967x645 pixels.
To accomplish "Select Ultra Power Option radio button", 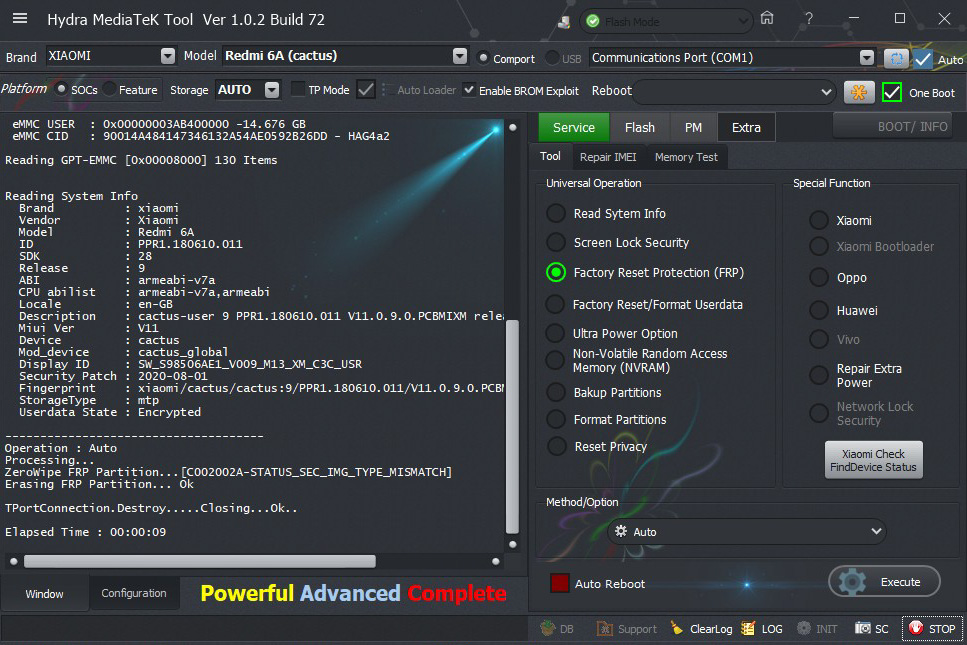I will pos(555,333).
